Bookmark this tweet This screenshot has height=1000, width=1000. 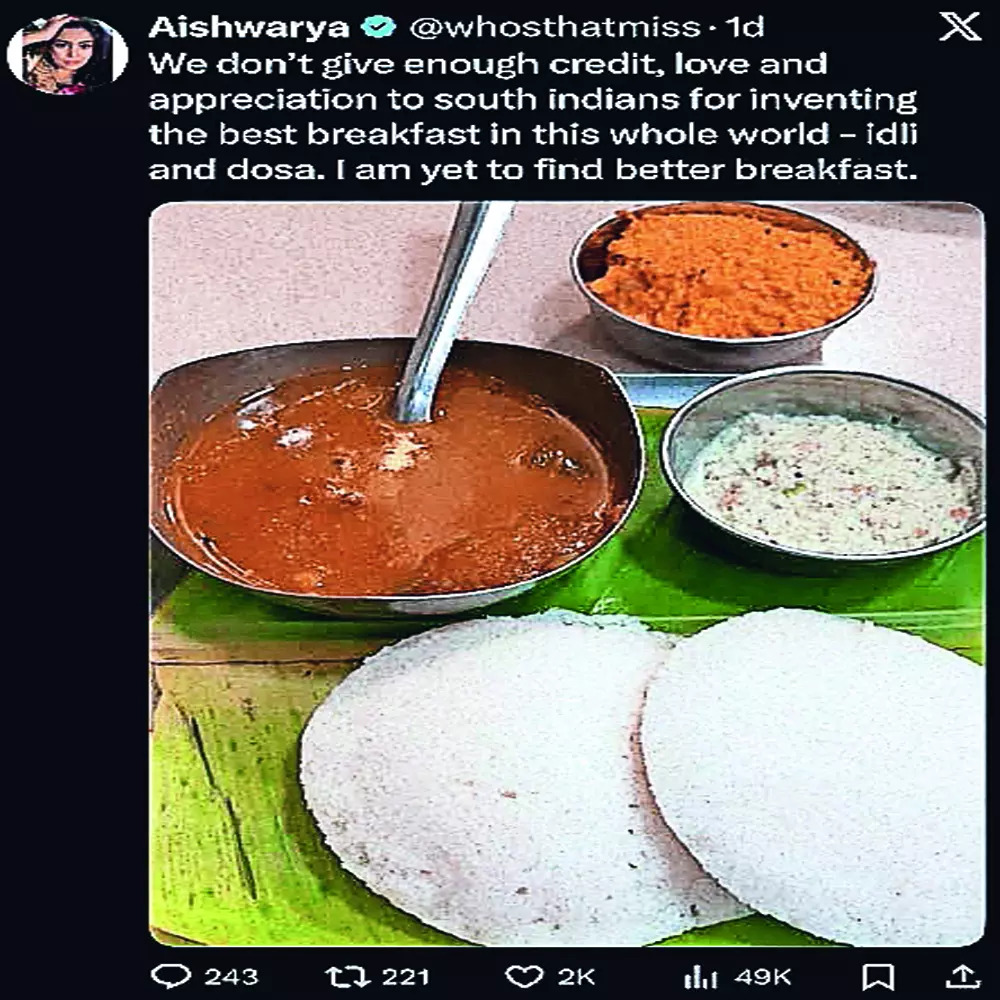point(878,976)
